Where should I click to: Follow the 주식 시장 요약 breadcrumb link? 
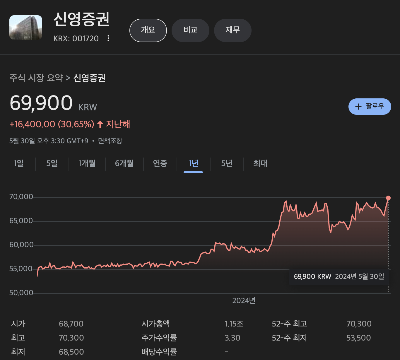[36, 78]
